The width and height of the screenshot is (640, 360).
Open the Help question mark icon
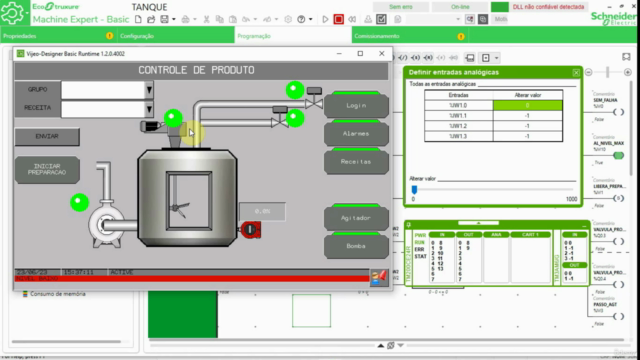[x=301, y=19]
